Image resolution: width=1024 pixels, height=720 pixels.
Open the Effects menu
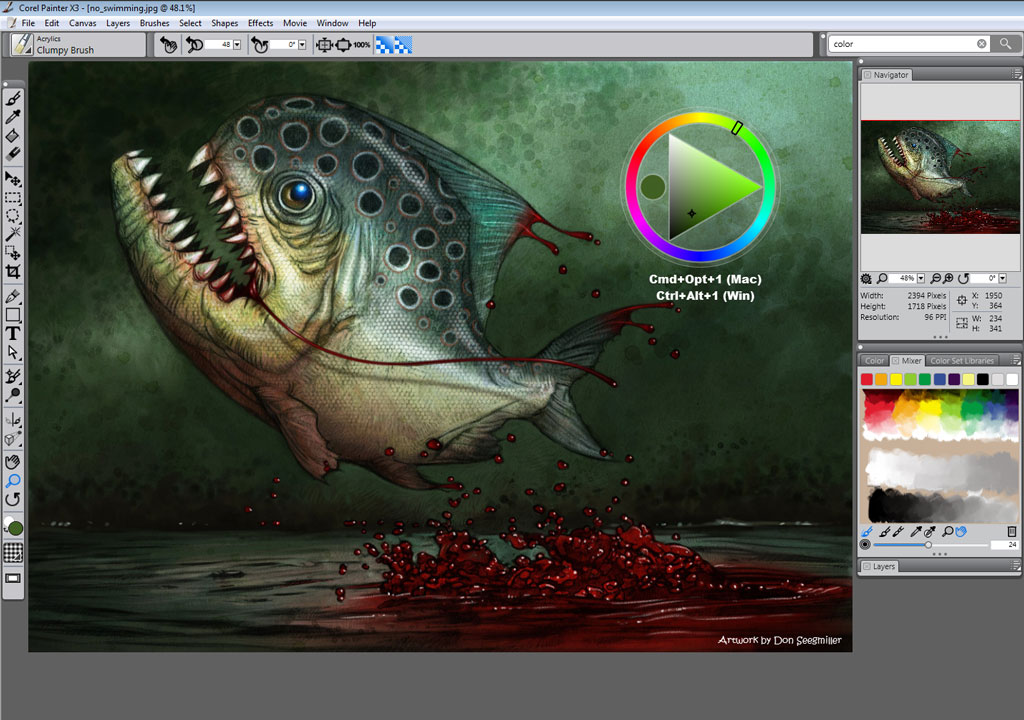[260, 23]
